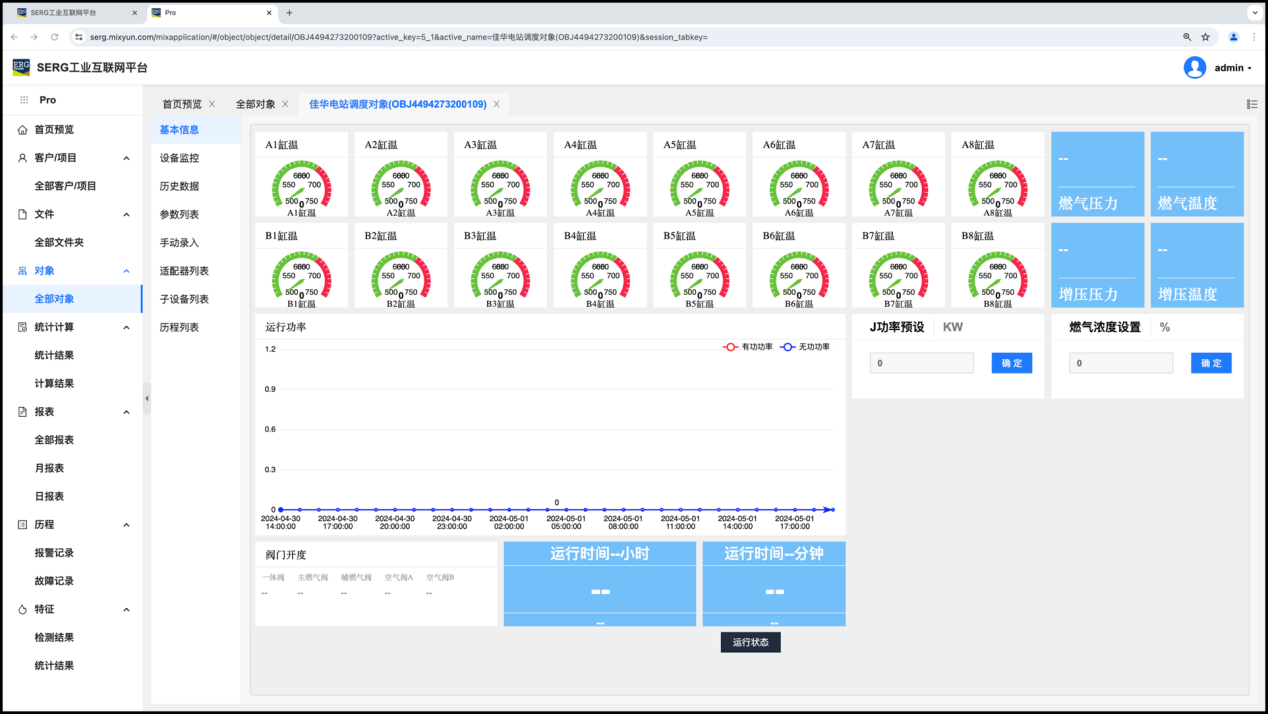Toggle the 无功功率 legend series in chart
This screenshot has height=714, width=1268.
tap(804, 347)
